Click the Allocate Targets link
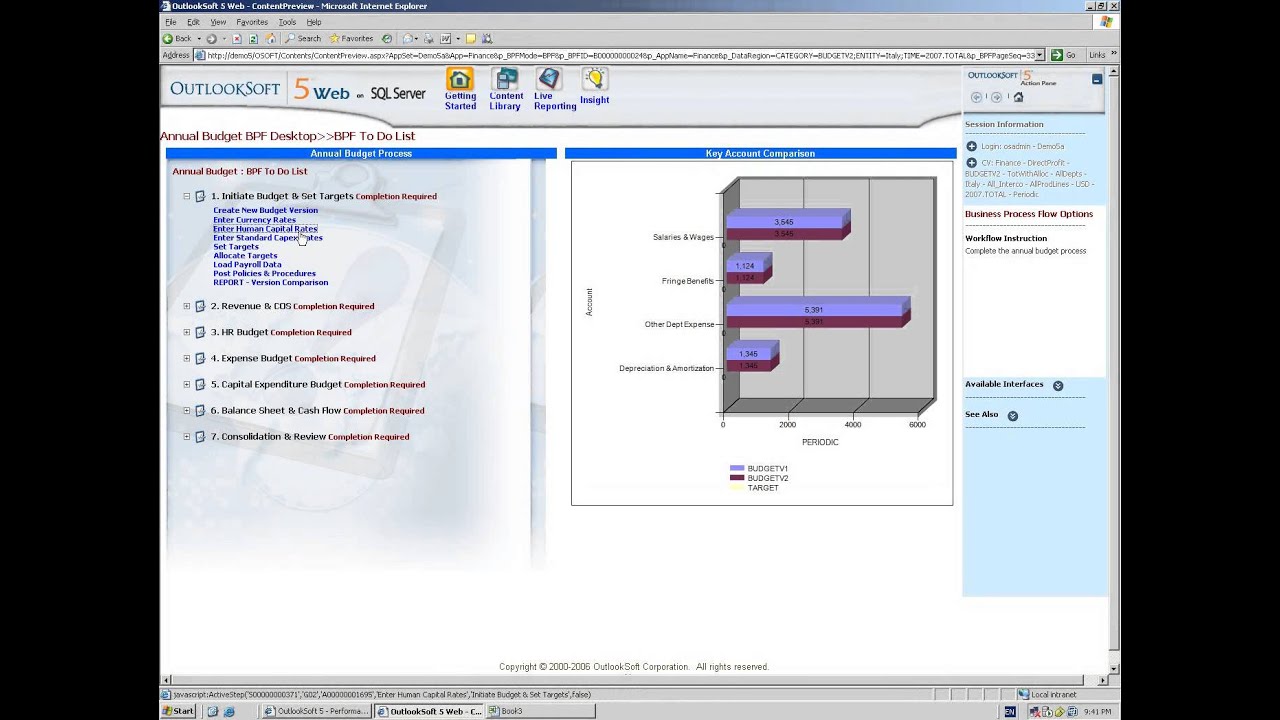Image resolution: width=1280 pixels, height=720 pixels. tap(245, 255)
